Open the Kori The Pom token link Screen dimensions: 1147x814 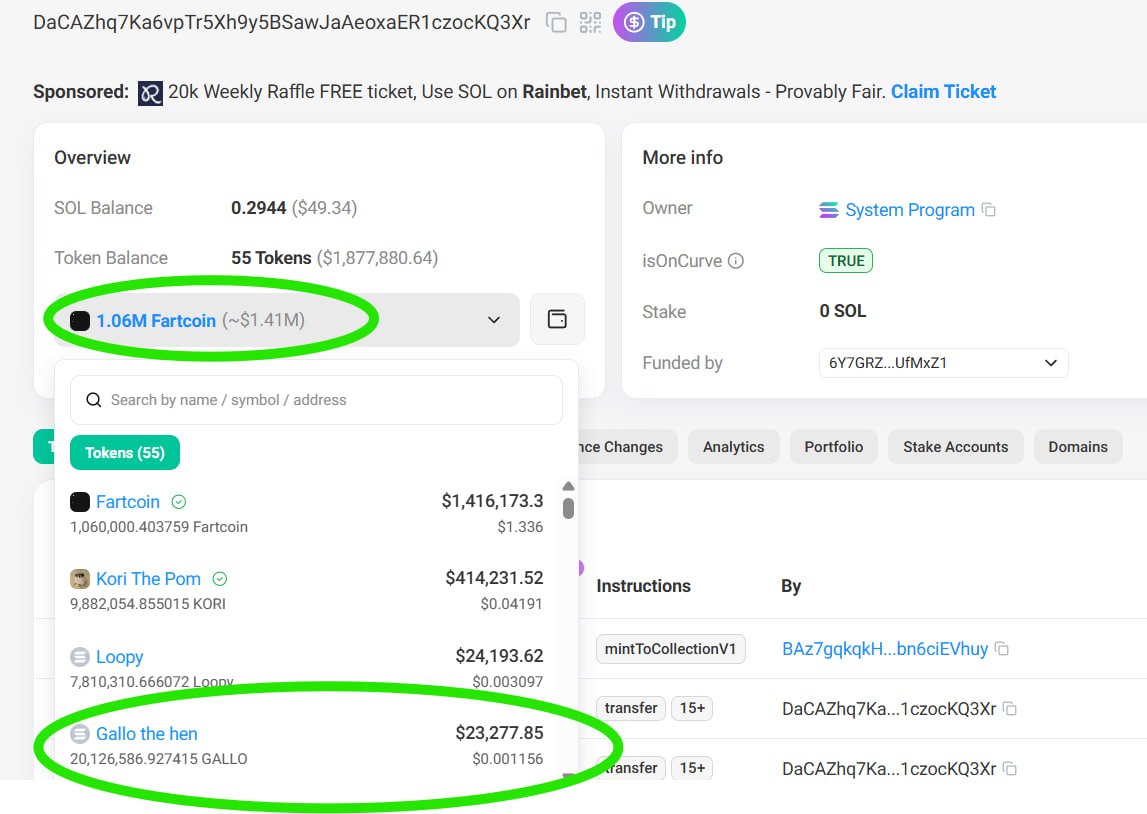(148, 579)
